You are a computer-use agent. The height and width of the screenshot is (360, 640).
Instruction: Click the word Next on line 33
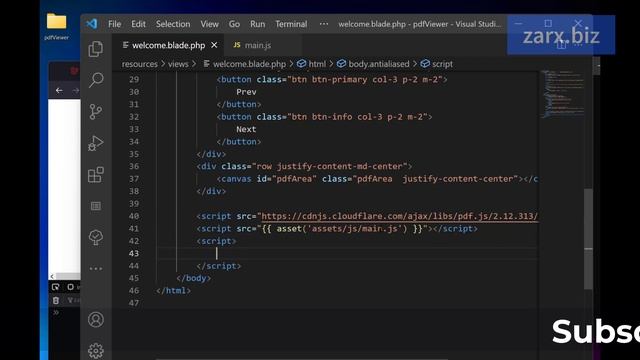[246, 129]
